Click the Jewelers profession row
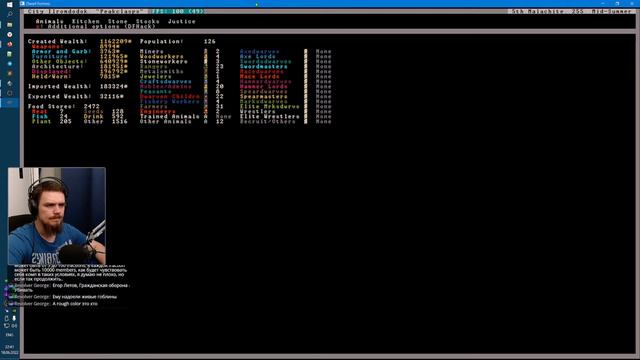Viewport: 640px width, 360px height. pos(180,76)
